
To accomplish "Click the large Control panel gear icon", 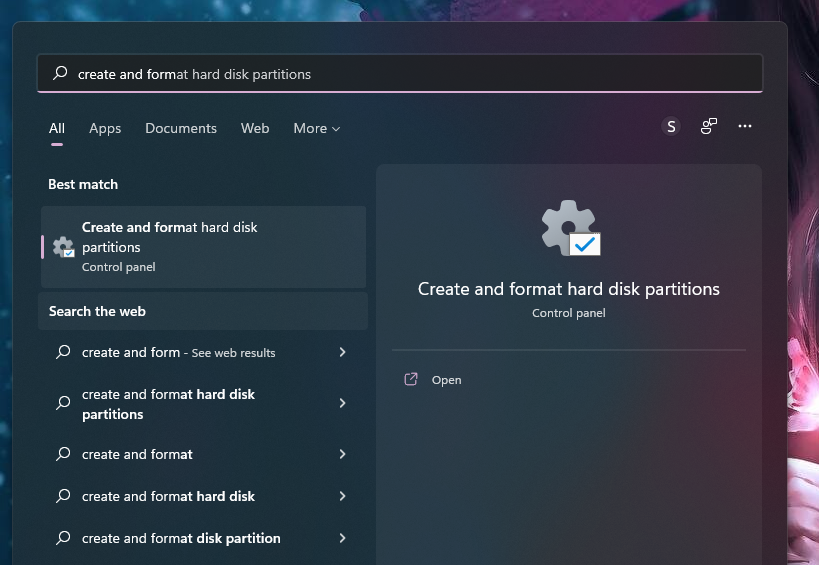I will [570, 228].
